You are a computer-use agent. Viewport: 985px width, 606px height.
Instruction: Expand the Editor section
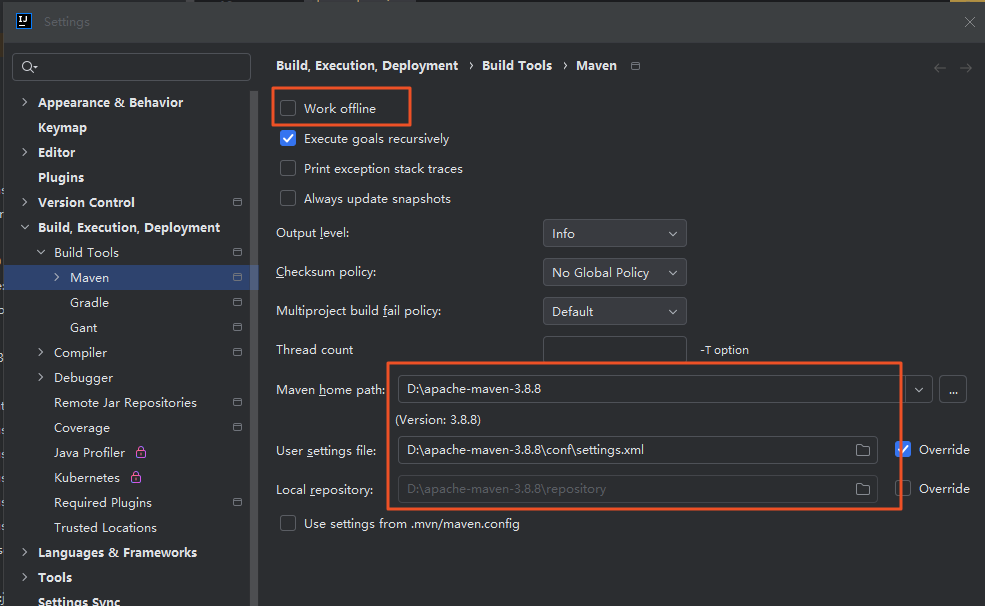(24, 152)
